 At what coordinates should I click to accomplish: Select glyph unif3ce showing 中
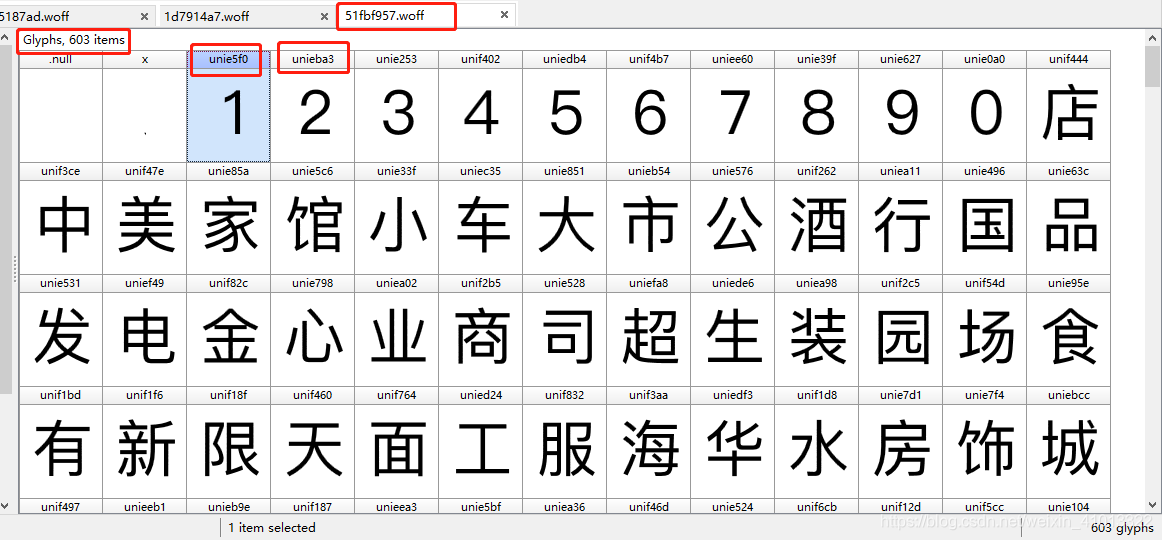[61, 219]
